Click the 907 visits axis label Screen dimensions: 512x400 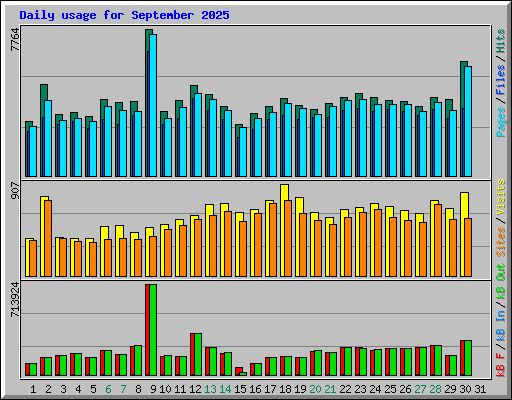(x=15, y=190)
